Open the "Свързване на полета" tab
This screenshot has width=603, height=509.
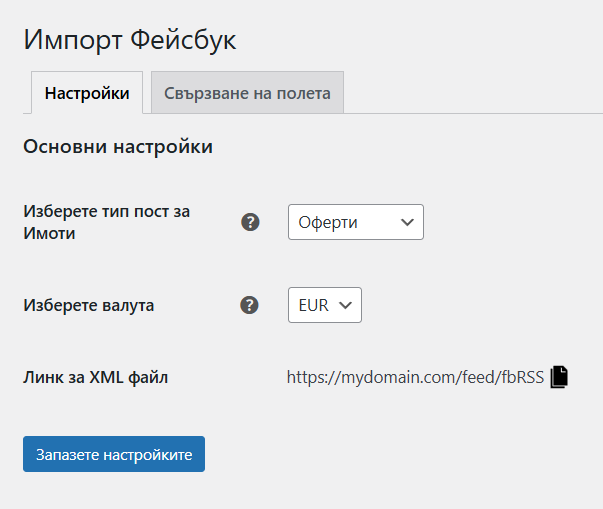click(247, 93)
